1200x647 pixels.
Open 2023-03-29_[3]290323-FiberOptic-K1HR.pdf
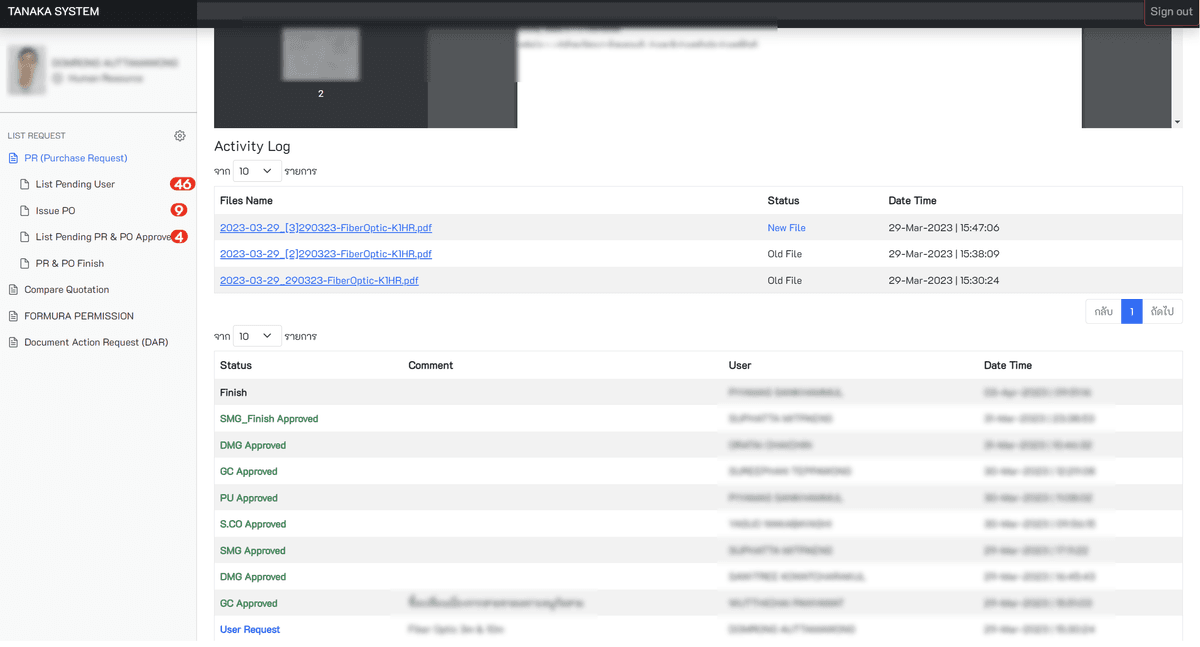pos(326,228)
